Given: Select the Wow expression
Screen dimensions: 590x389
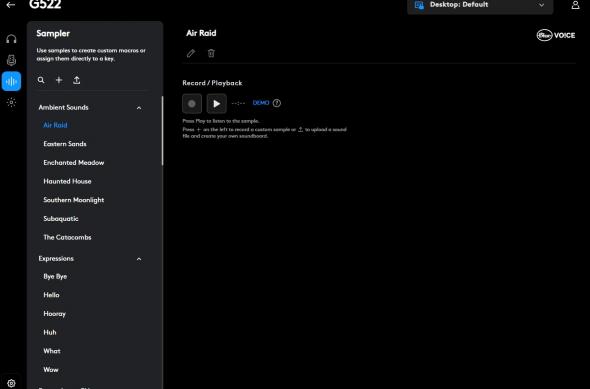Looking at the screenshot, I should click(x=51, y=370).
